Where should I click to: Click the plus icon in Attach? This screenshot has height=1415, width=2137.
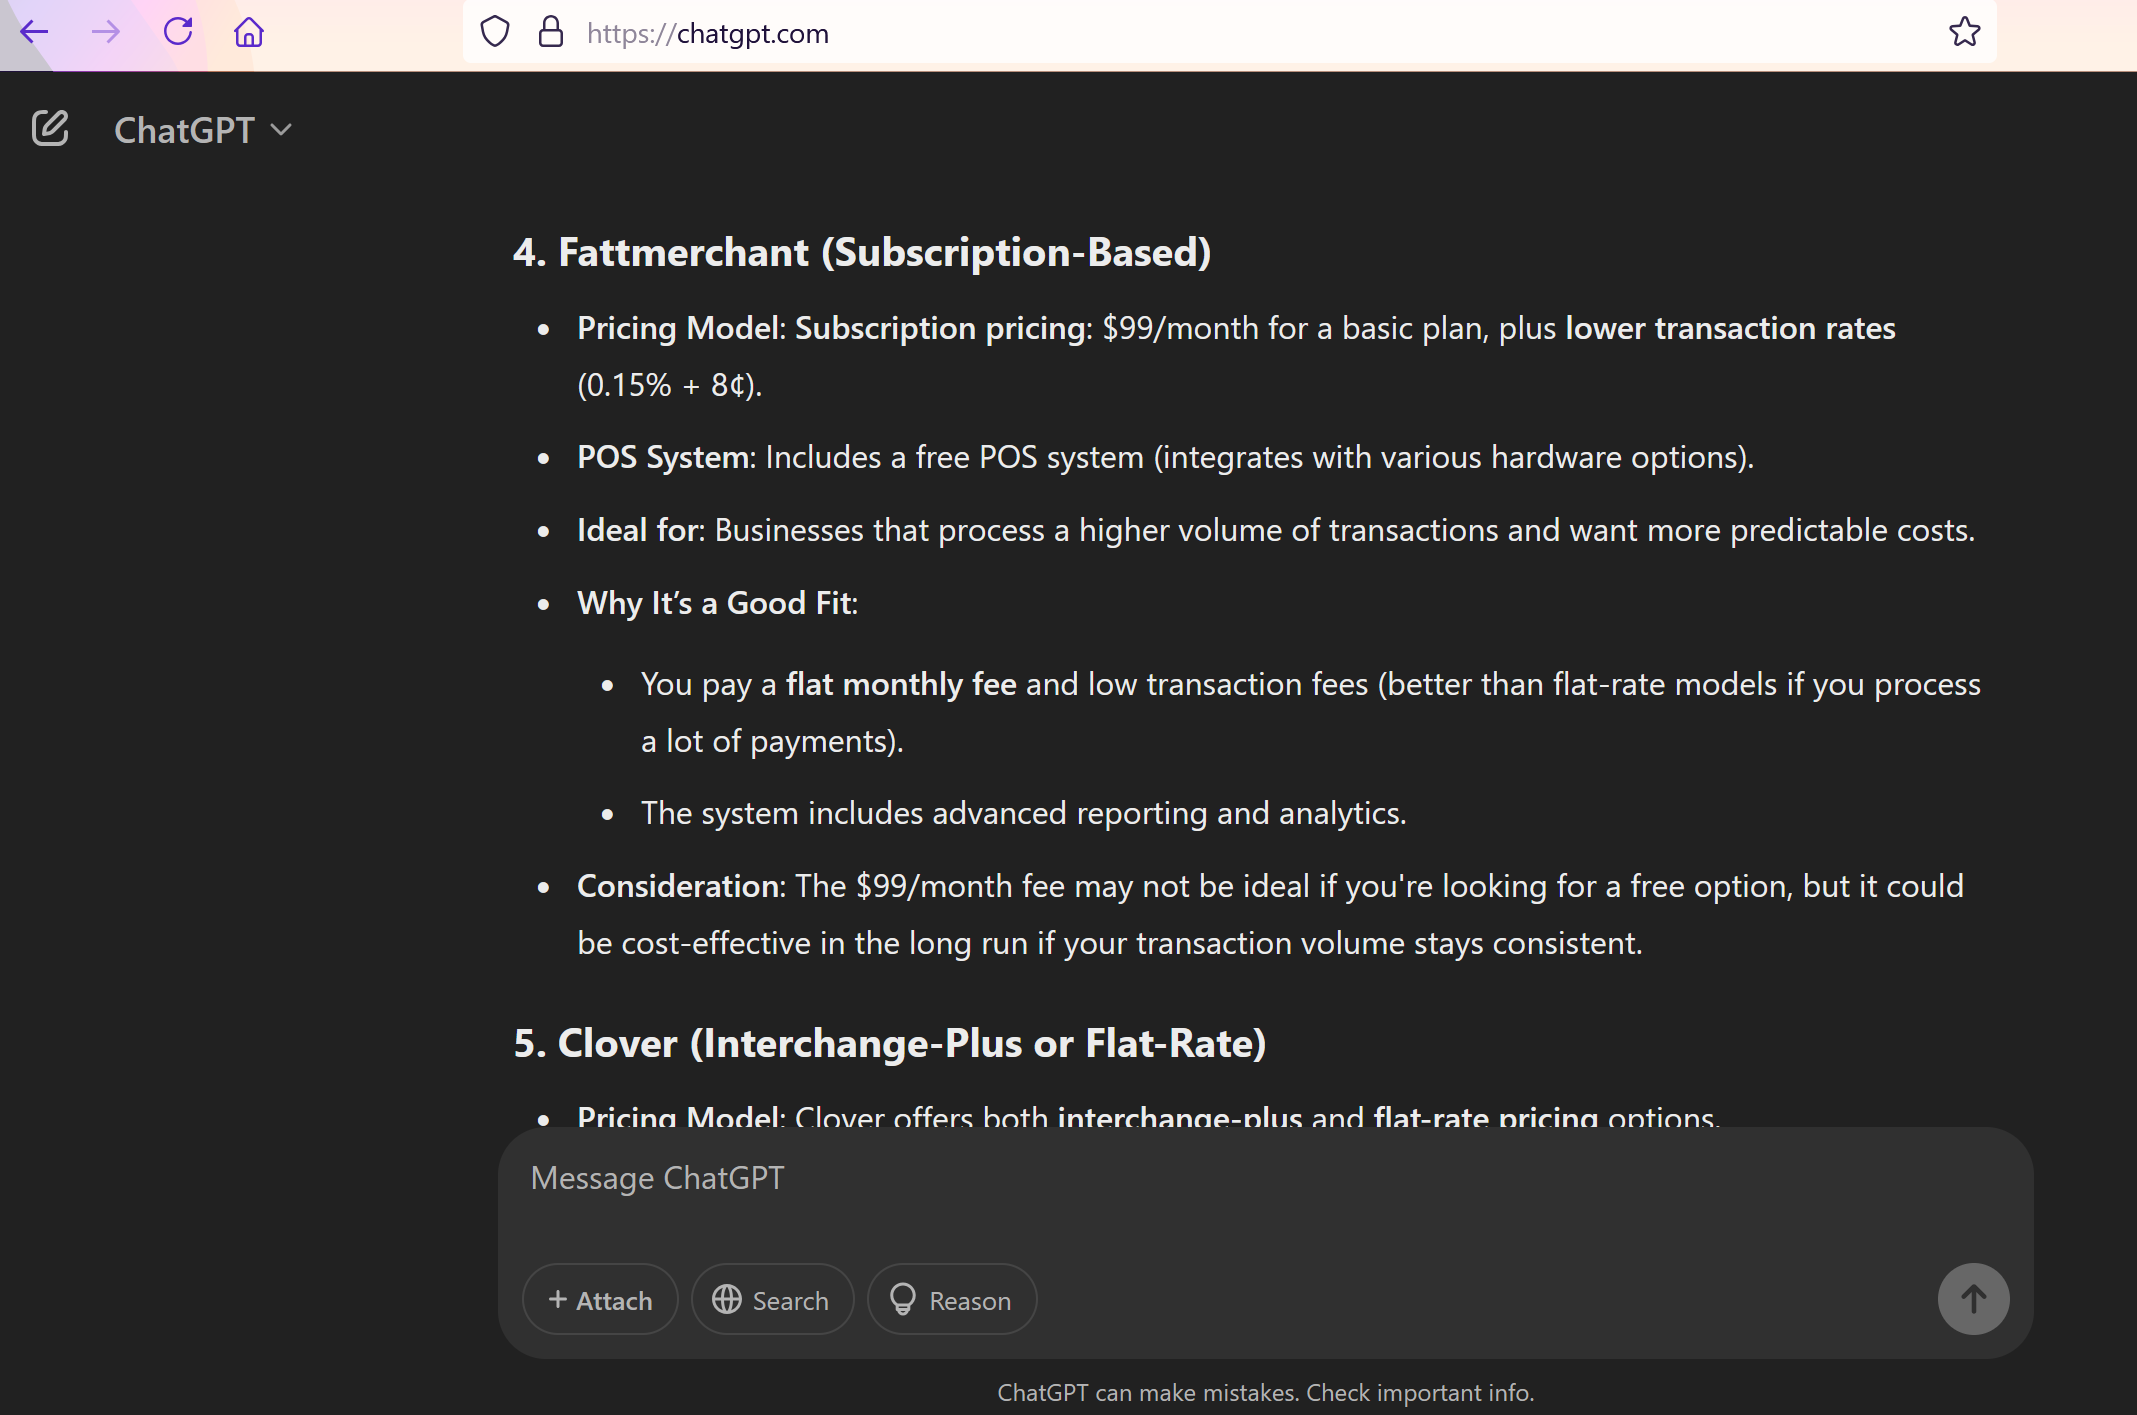pos(558,1299)
